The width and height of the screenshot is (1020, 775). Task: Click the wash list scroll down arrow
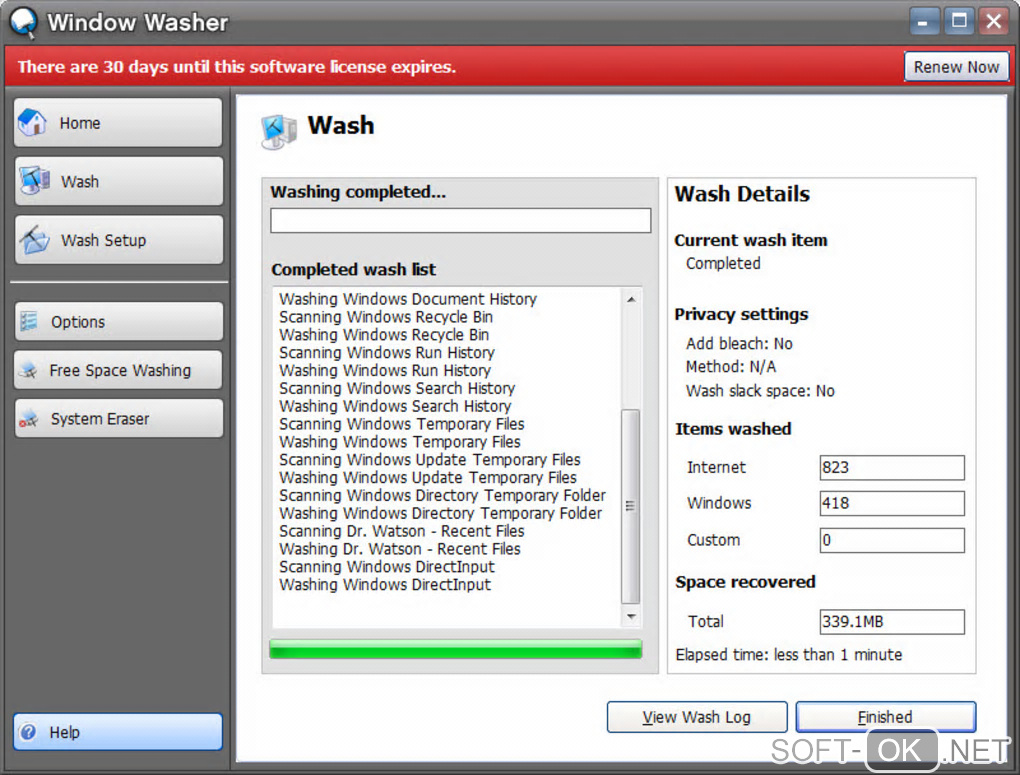click(x=631, y=616)
